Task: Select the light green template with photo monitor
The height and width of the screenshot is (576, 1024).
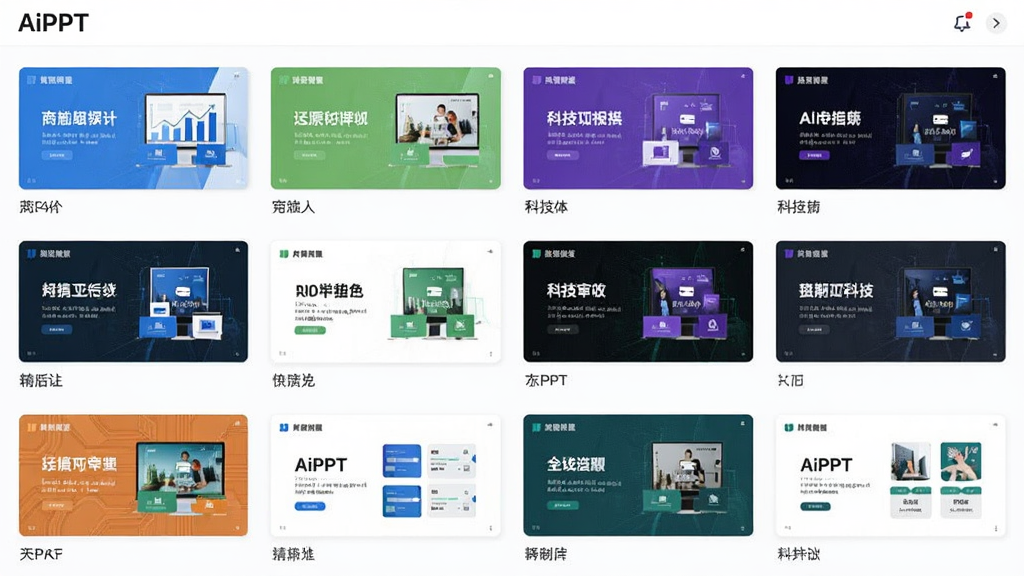Action: point(386,128)
